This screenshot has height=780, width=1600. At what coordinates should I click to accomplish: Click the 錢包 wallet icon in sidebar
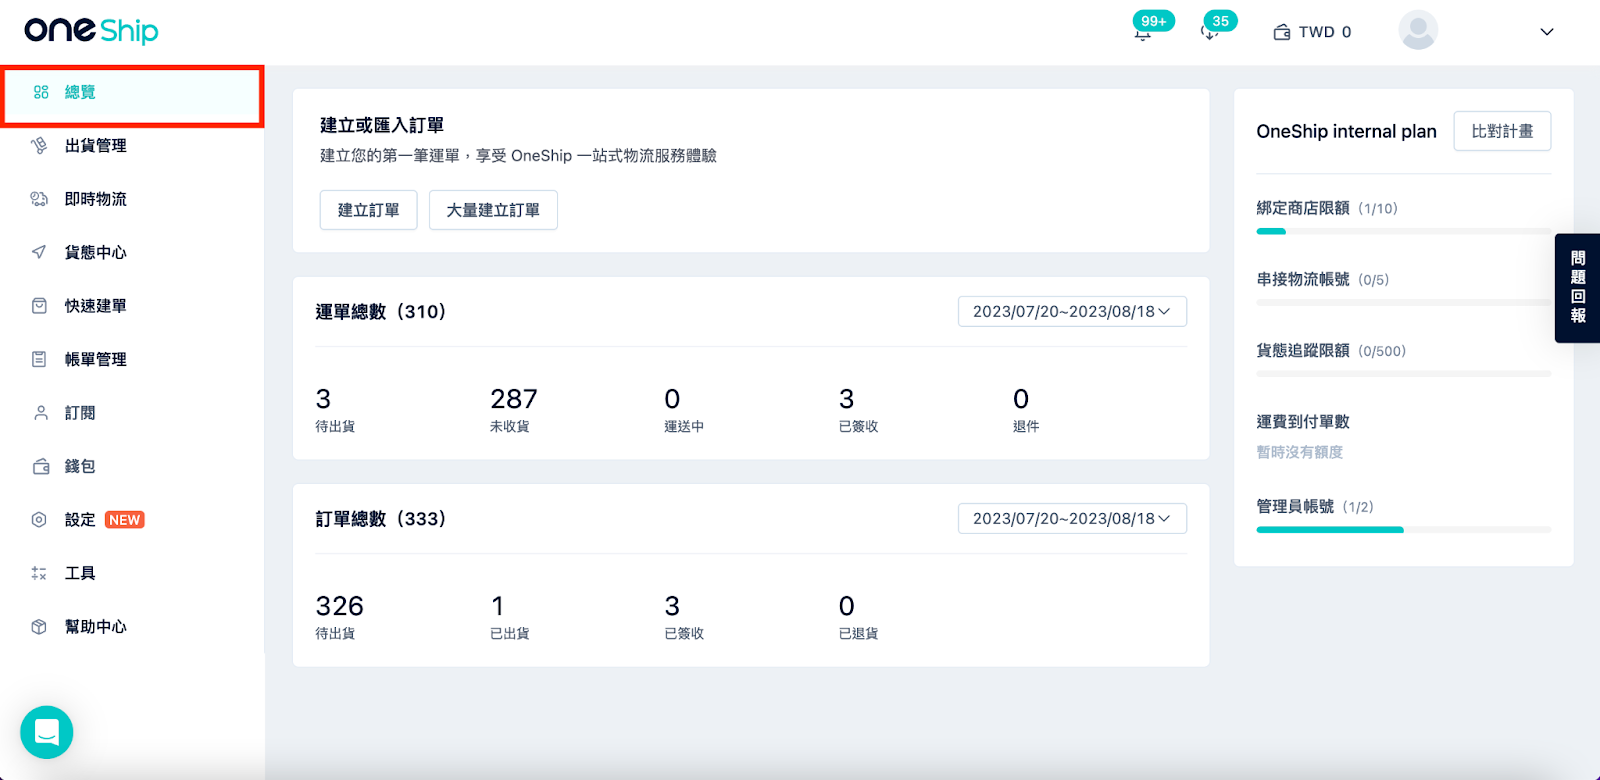[x=40, y=466]
